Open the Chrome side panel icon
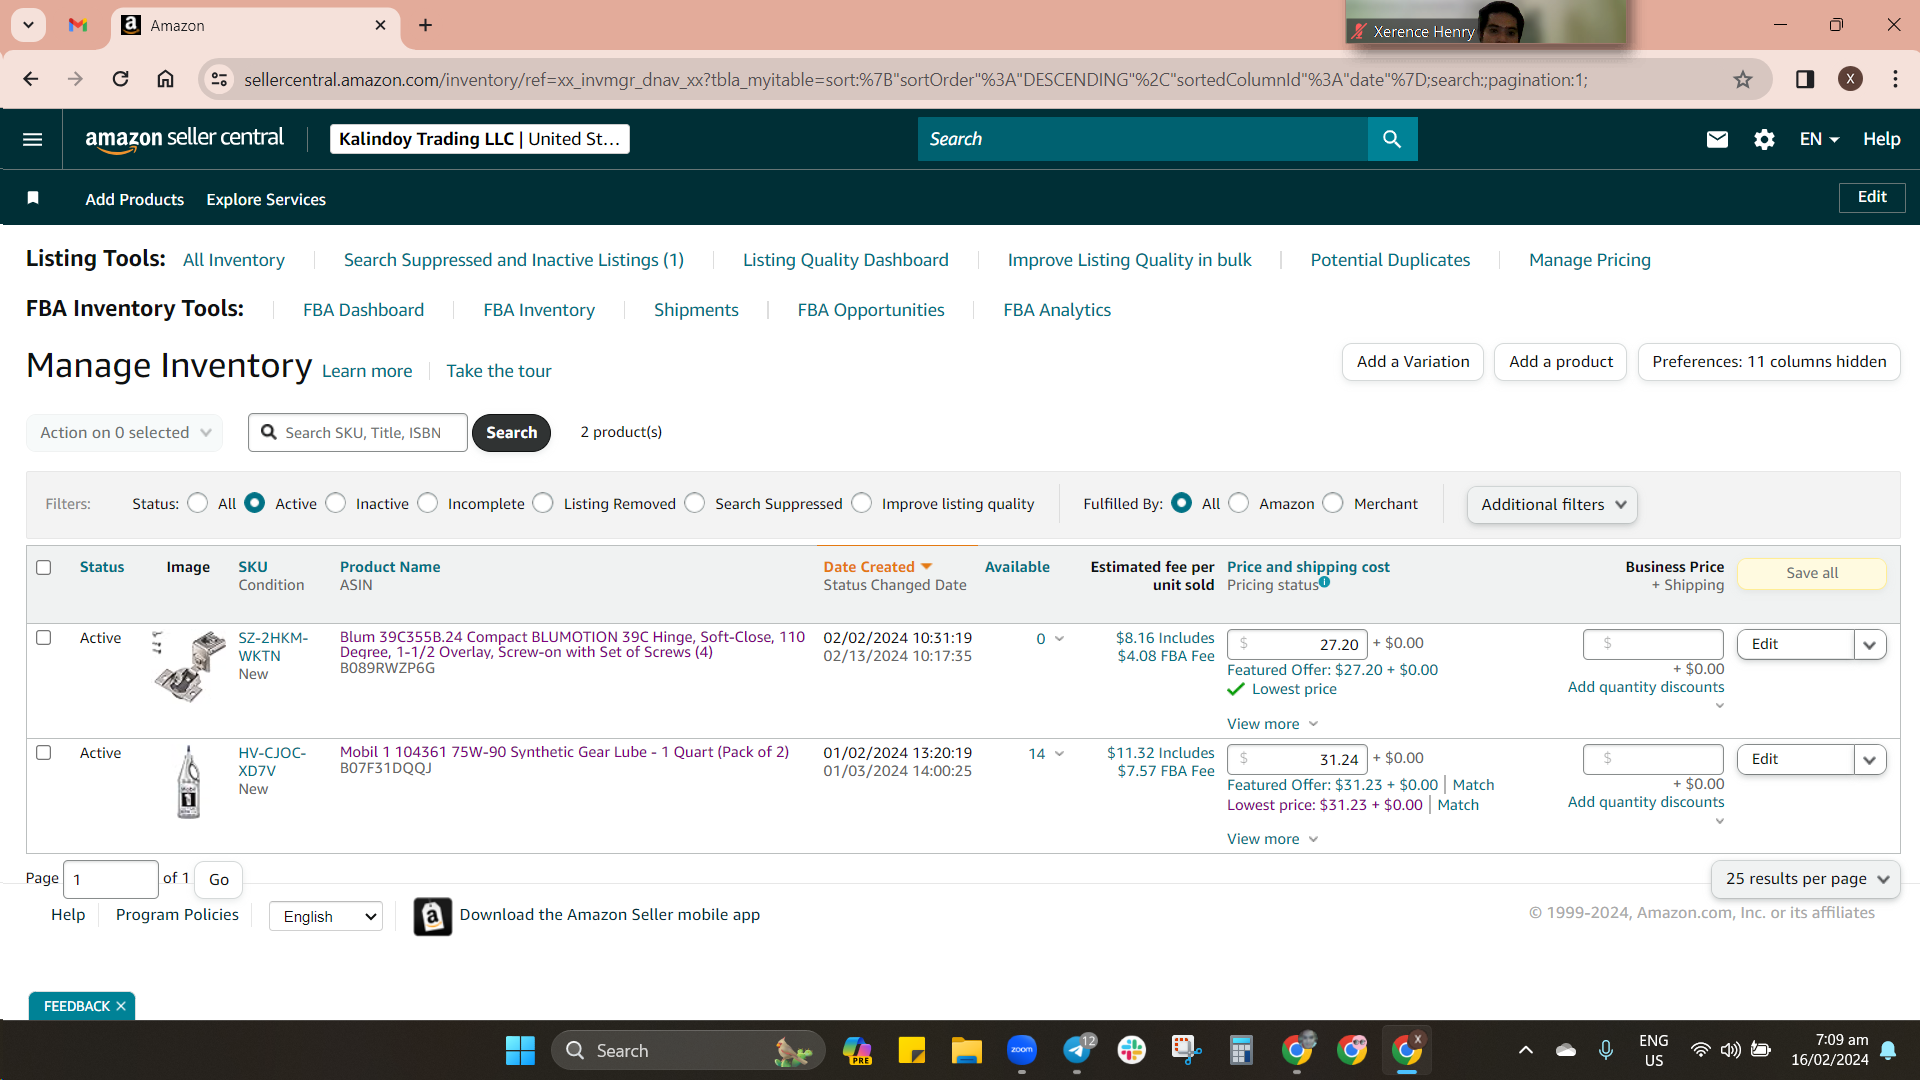The image size is (1920, 1080). click(x=1805, y=79)
